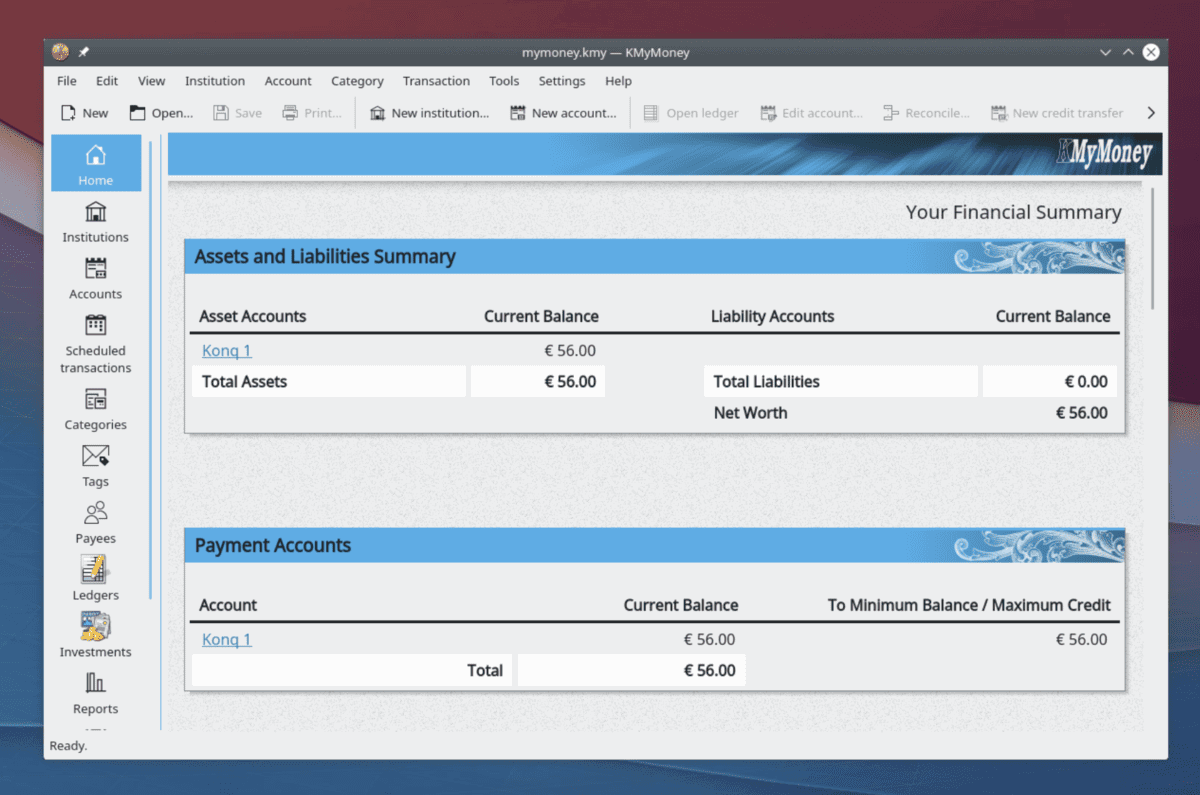This screenshot has width=1200, height=795.
Task: Click the sidebar vertical scrollbar
Action: click(150, 370)
